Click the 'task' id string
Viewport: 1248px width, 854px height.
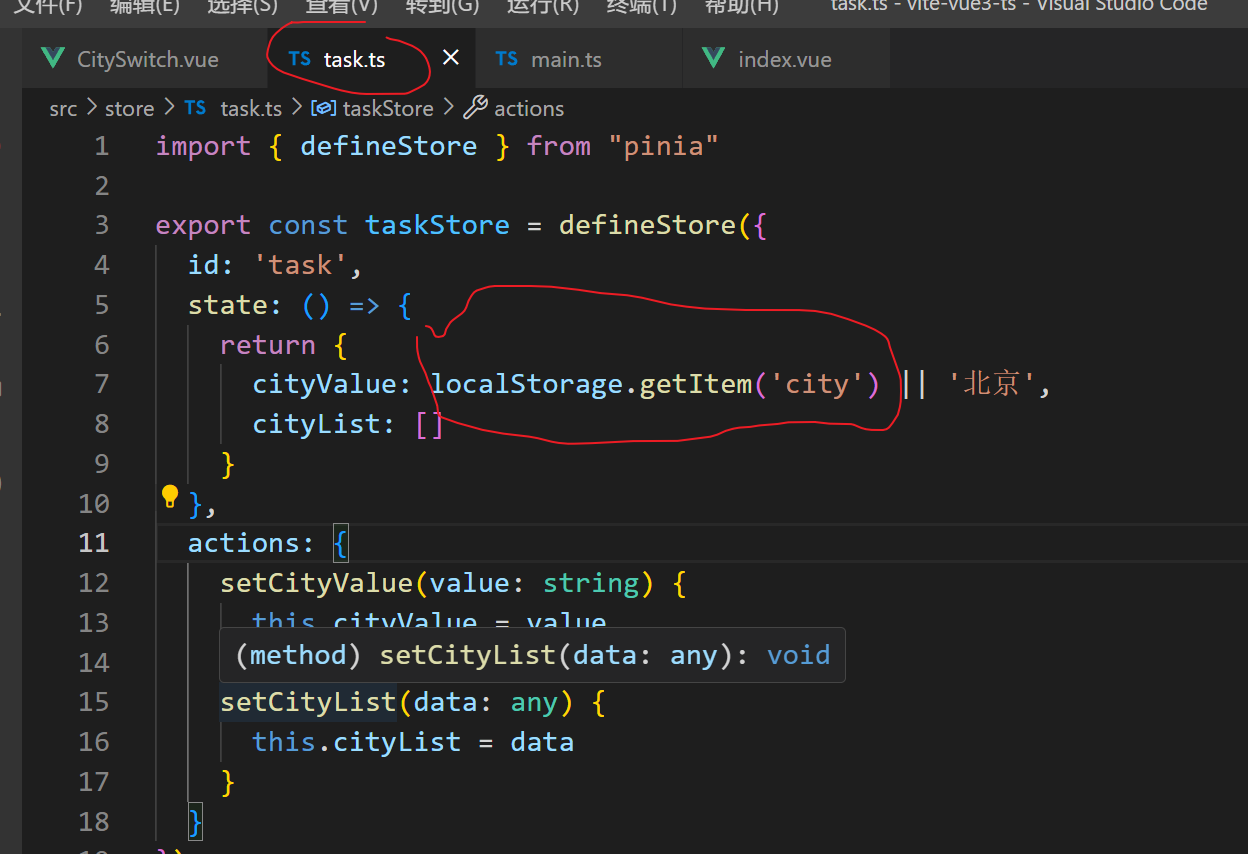point(300,265)
